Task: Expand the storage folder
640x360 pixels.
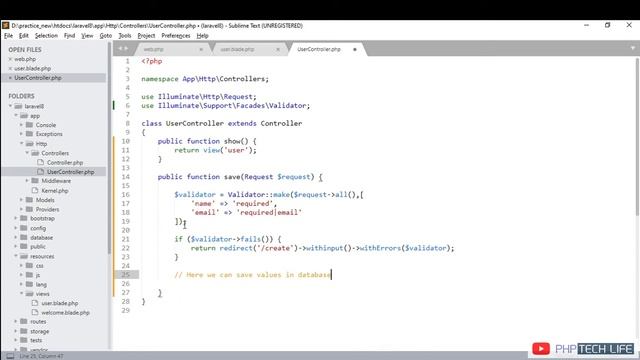Action: [16, 331]
